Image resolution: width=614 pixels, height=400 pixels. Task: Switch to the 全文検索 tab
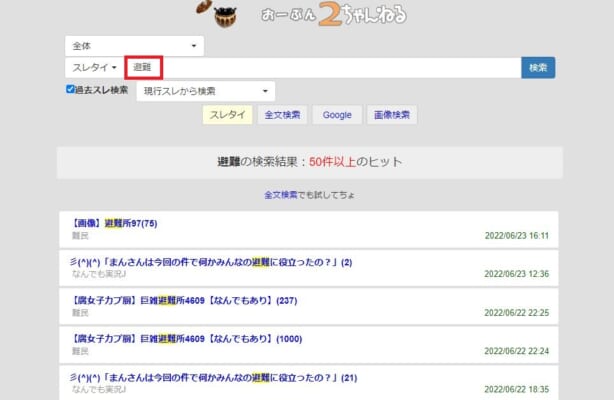(x=282, y=115)
